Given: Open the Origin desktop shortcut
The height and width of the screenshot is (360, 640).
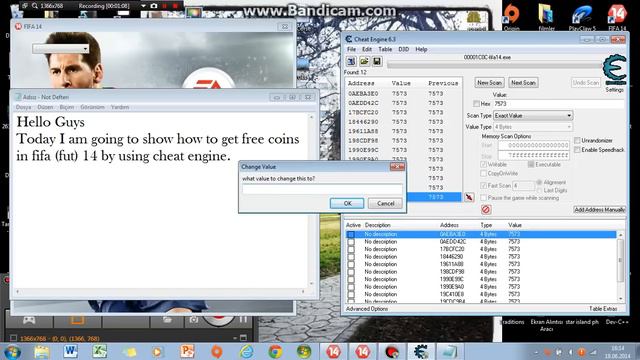Looking at the screenshot, I should click(511, 16).
